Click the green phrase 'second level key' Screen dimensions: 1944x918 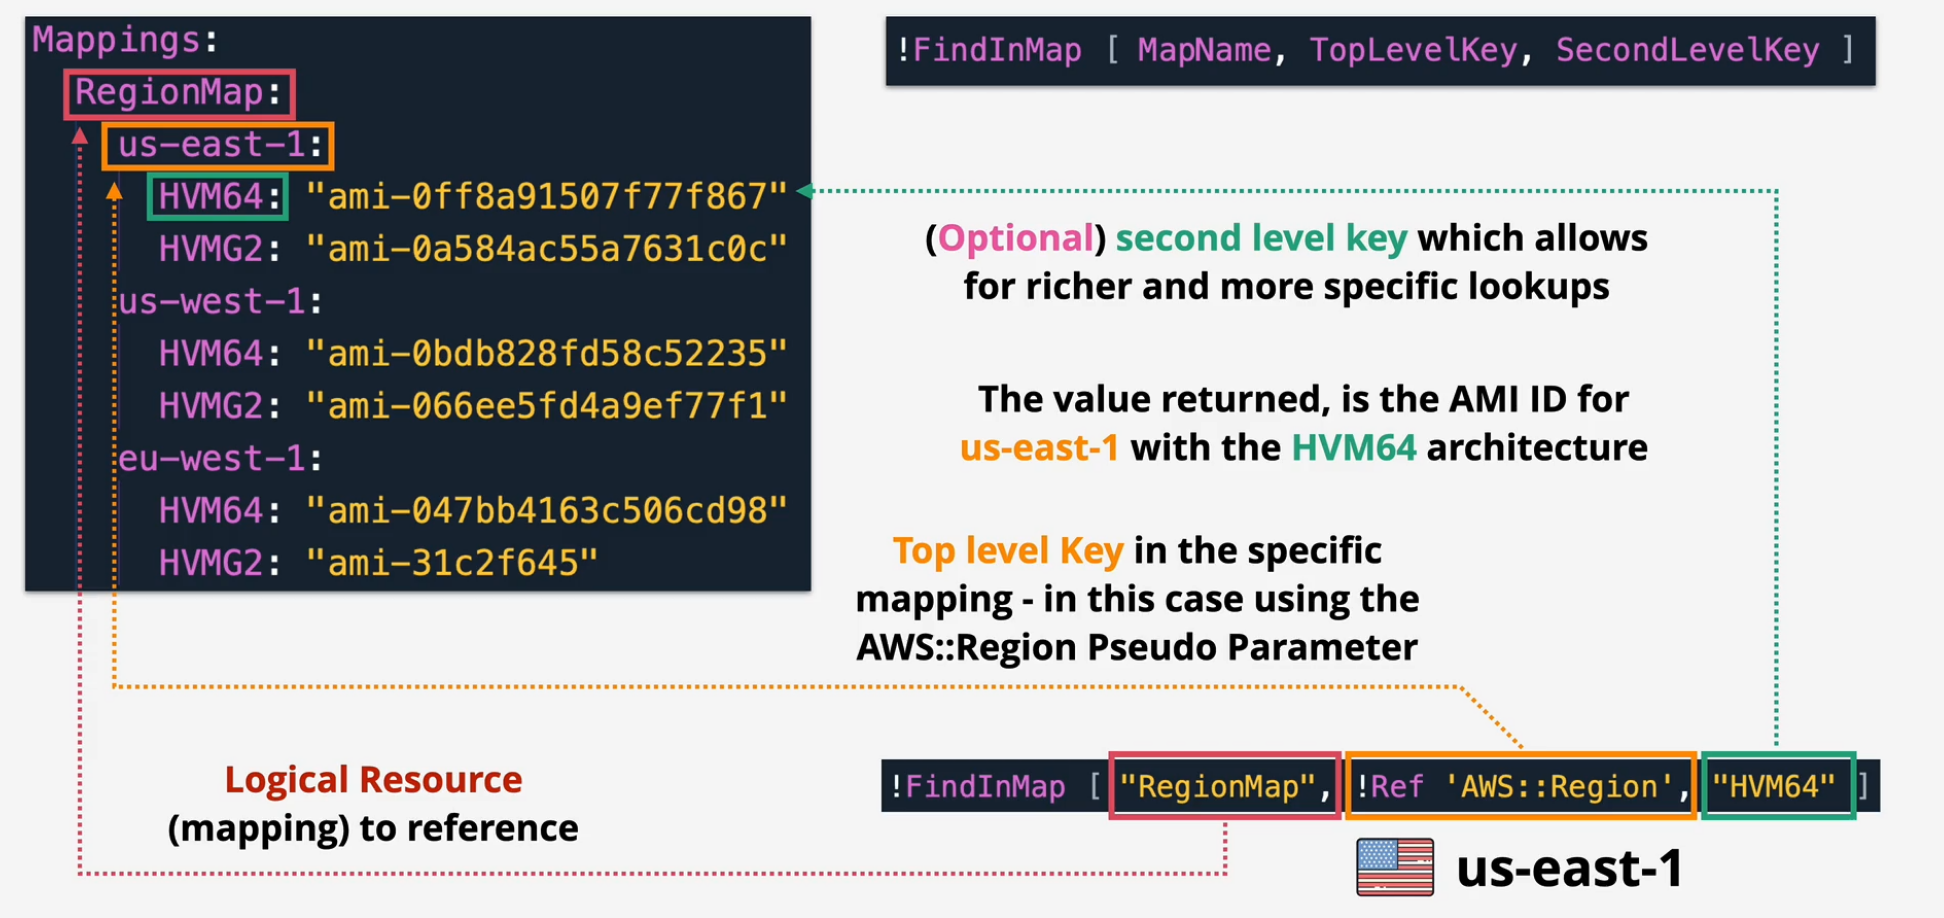[x=1261, y=238]
